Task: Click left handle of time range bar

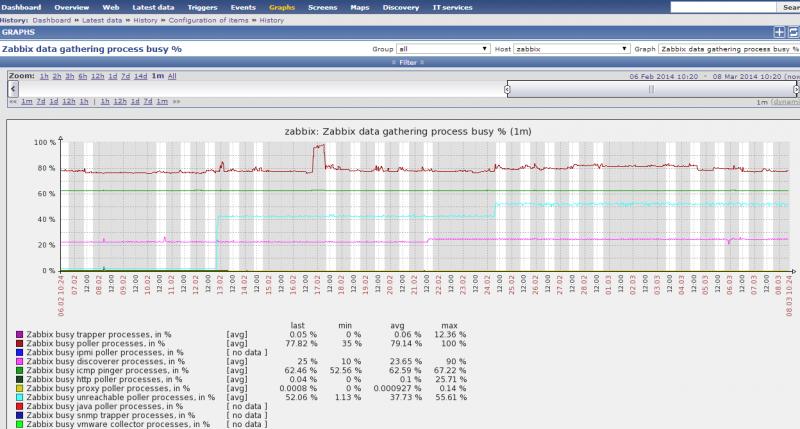Action: 508,89
